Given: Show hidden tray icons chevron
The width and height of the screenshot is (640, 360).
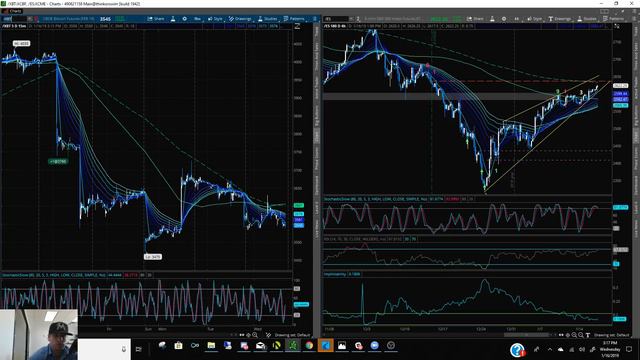Looking at the screenshot, I should tap(550, 349).
